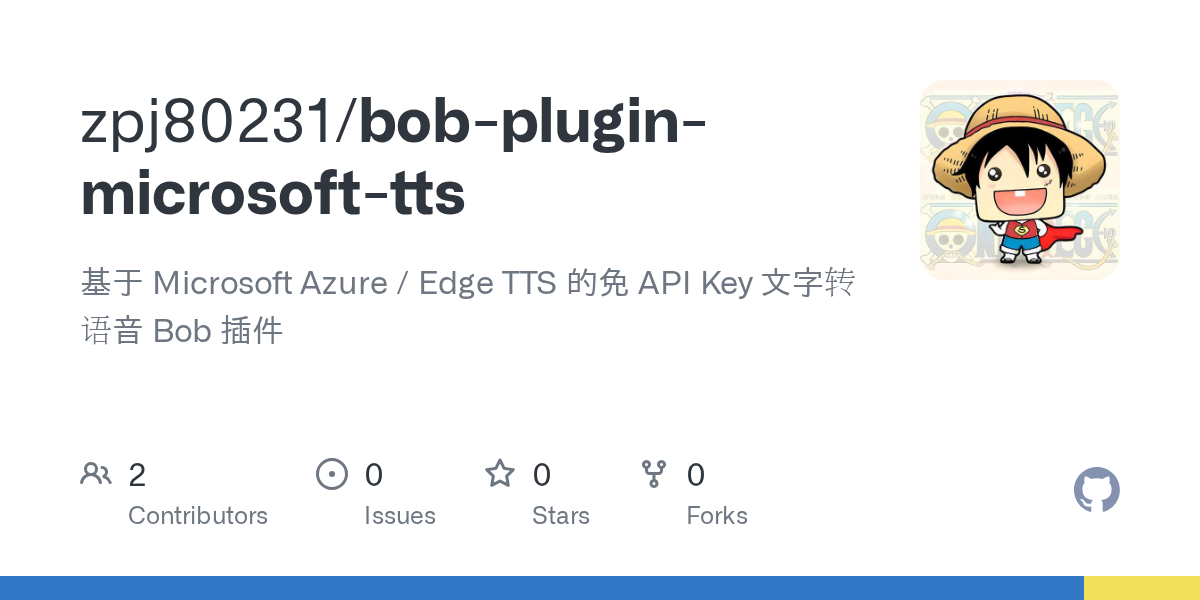Open the GitHub Octocat logo

[x=1097, y=490]
